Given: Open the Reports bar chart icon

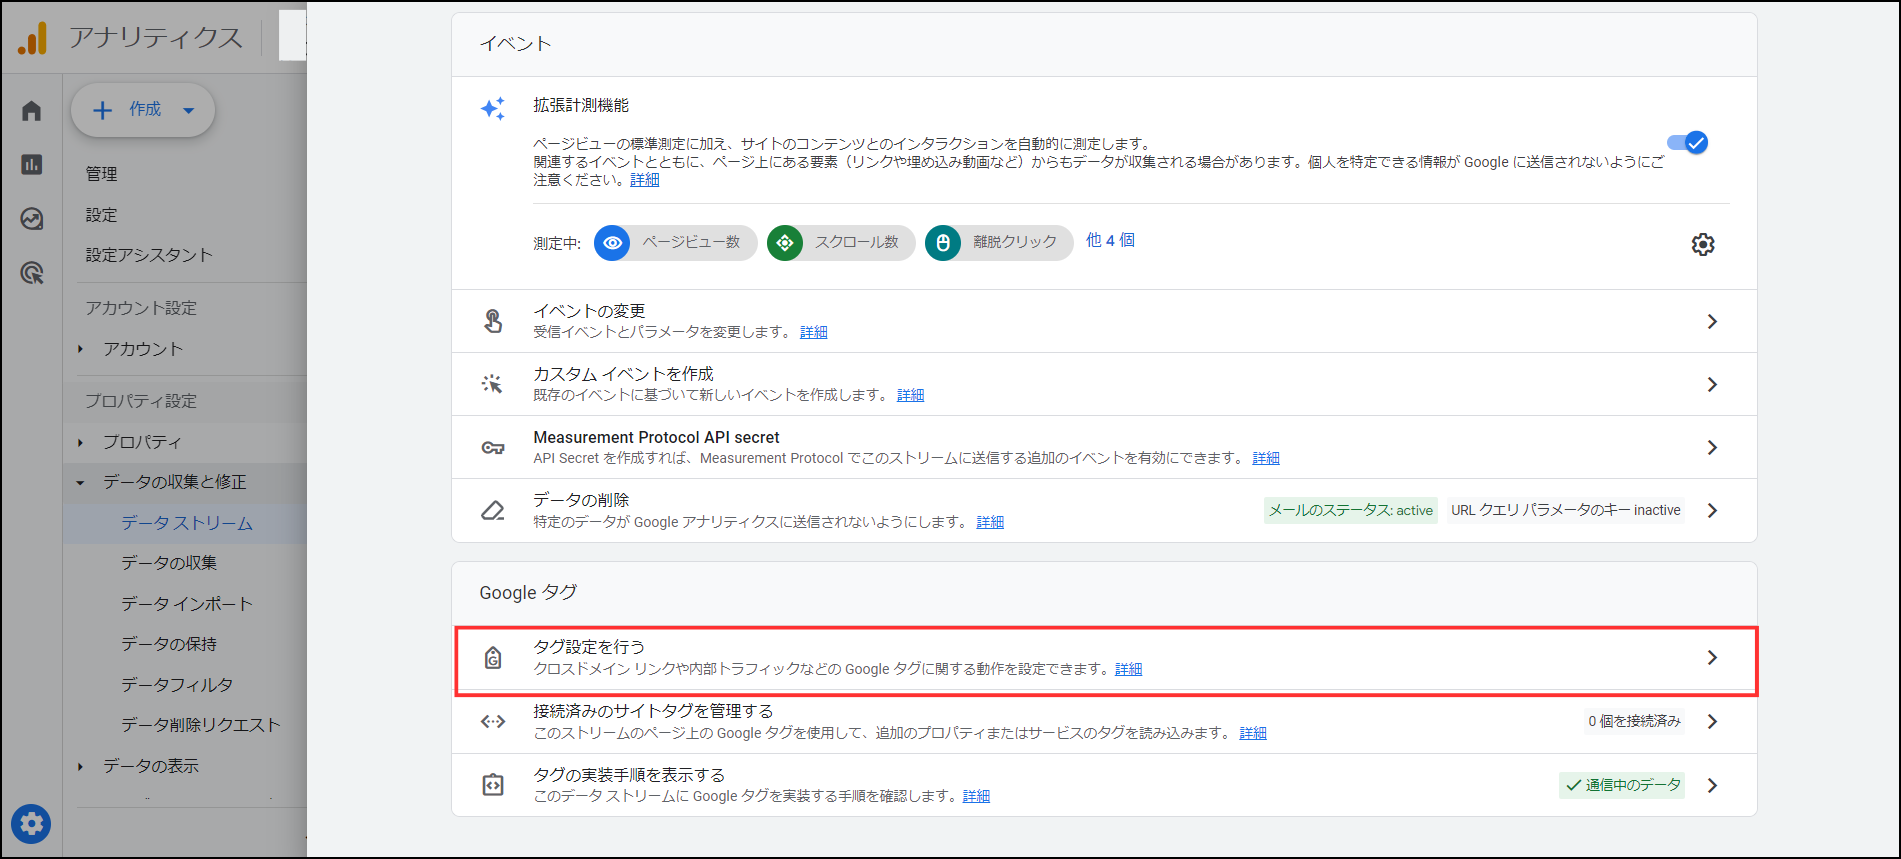Looking at the screenshot, I should coord(32,164).
